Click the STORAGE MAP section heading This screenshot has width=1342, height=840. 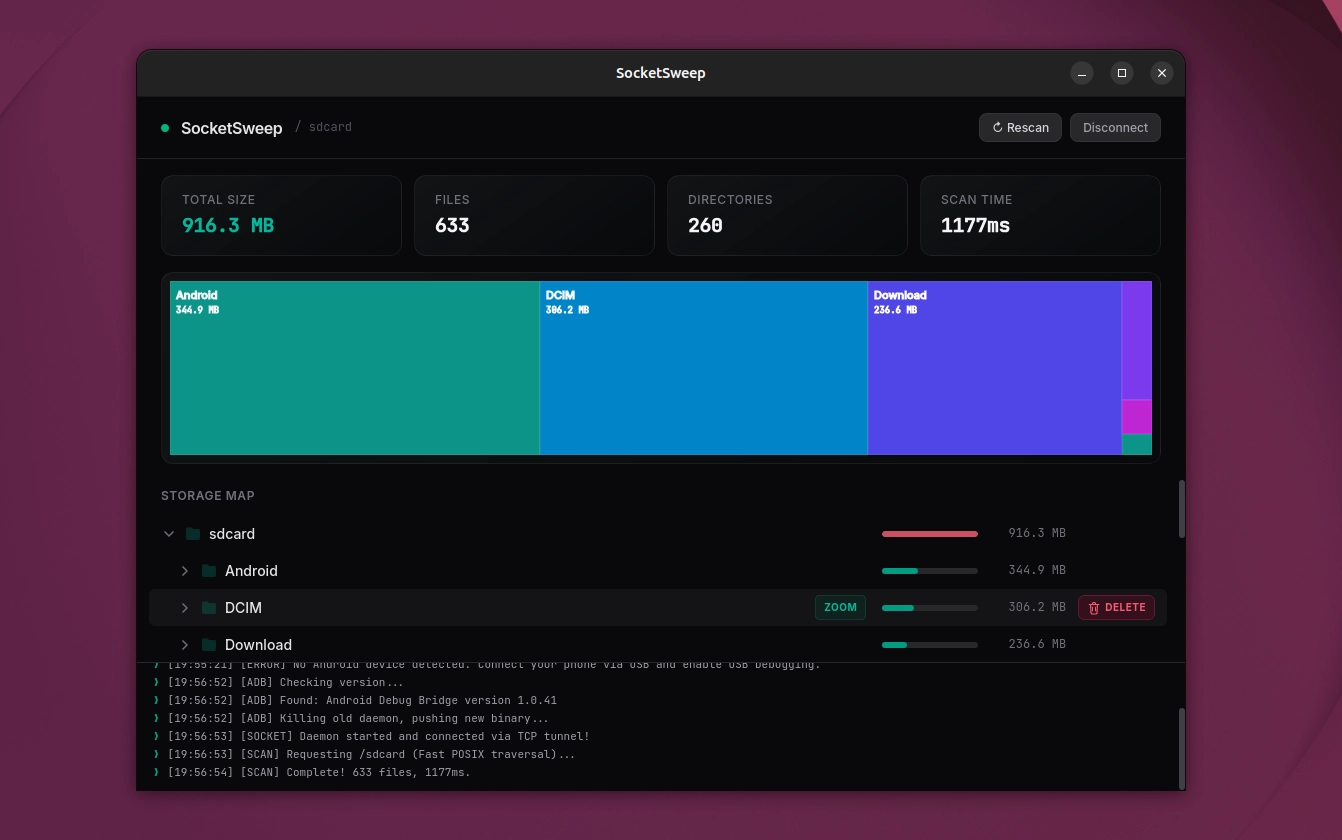click(x=208, y=496)
